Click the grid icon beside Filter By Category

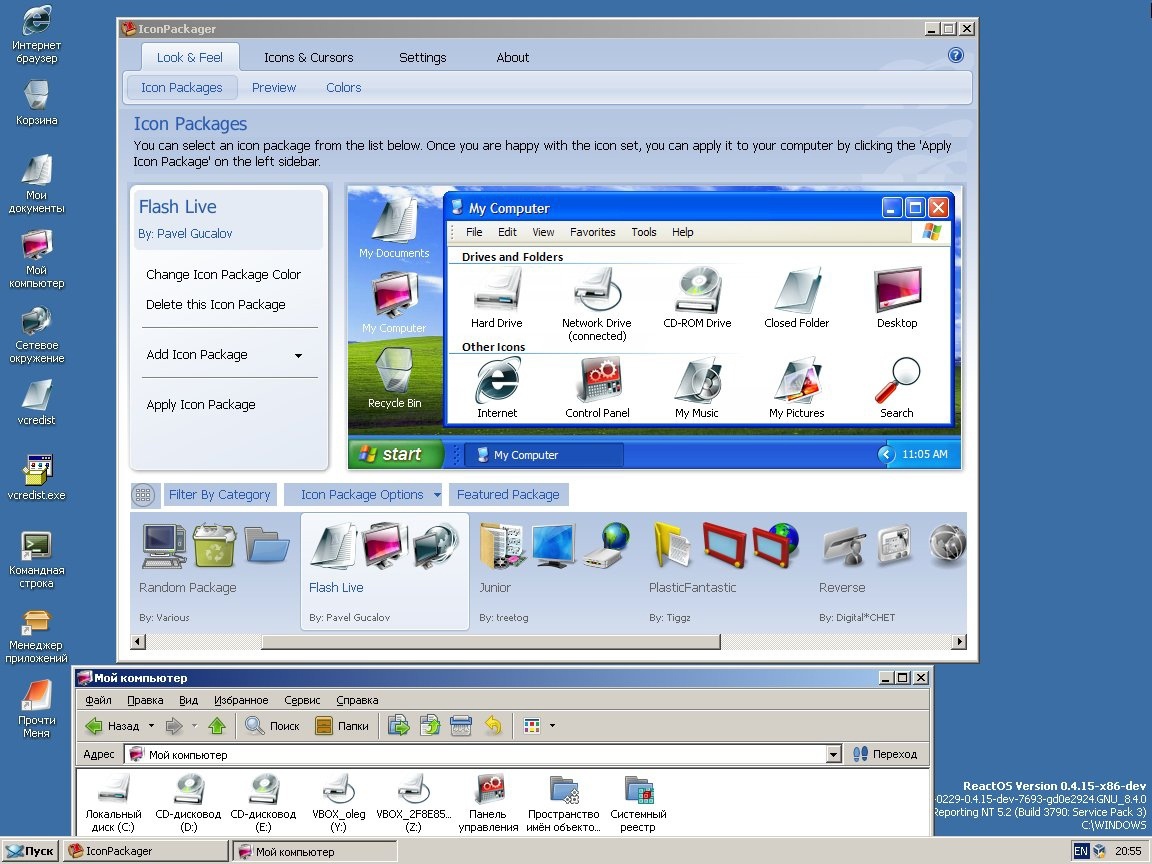tap(143, 494)
